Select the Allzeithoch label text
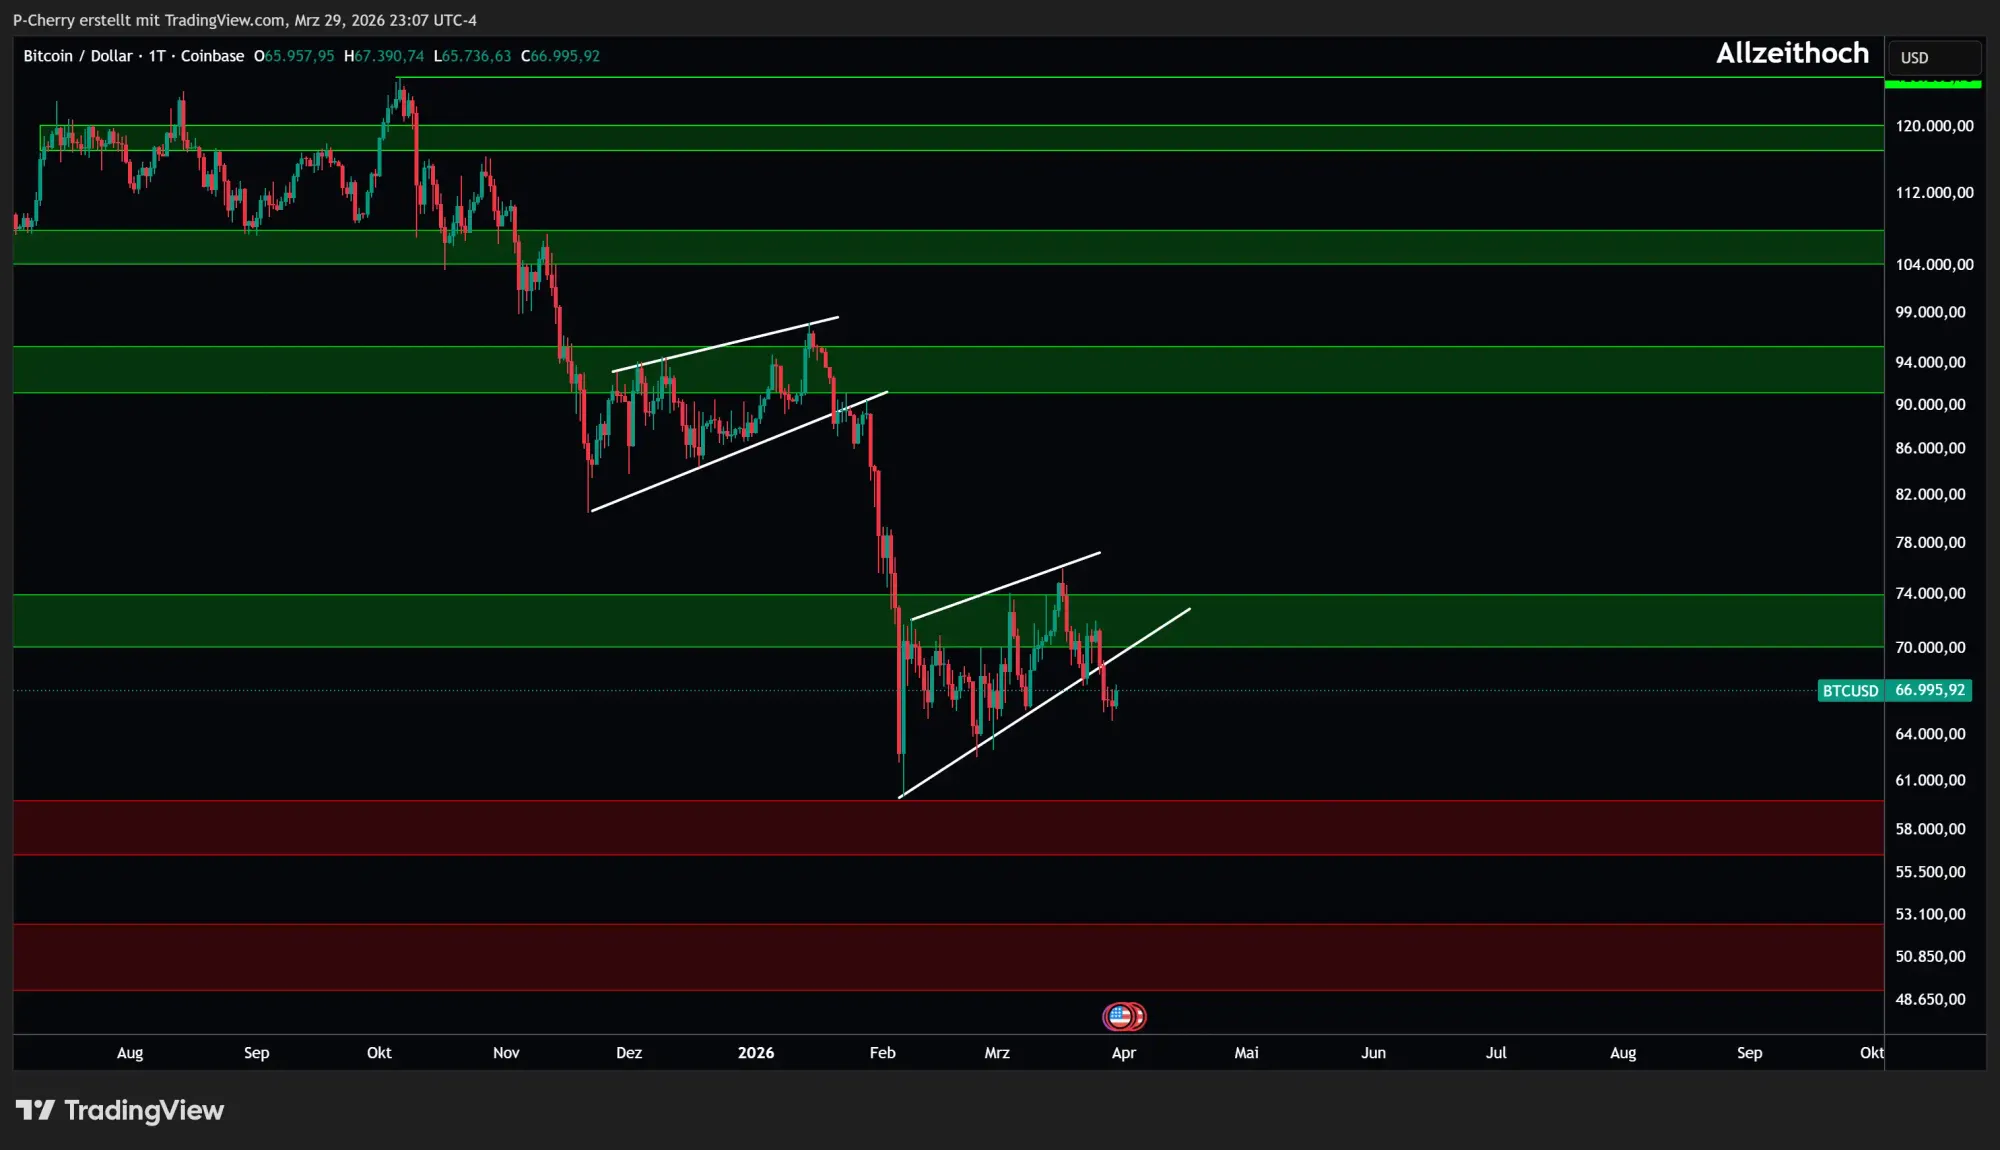 pos(1792,53)
